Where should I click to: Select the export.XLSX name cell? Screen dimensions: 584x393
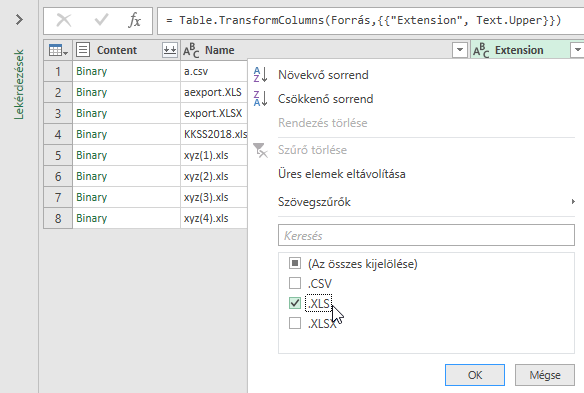click(x=214, y=113)
